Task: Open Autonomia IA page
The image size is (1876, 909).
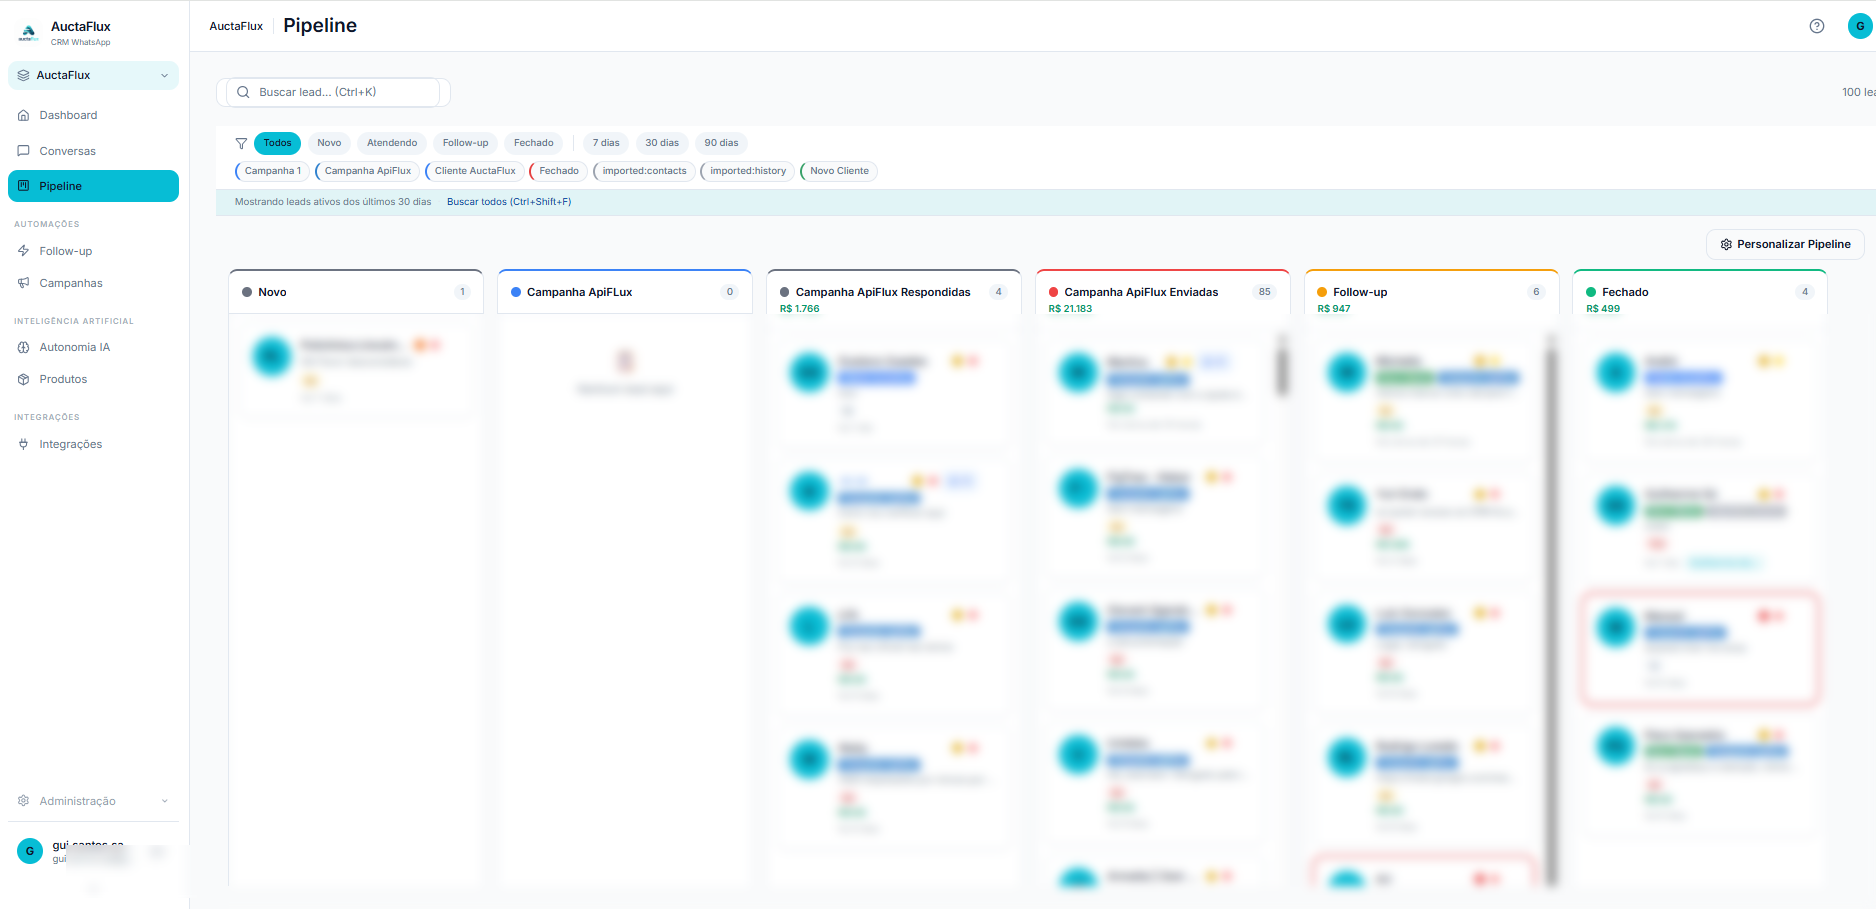Action: click(x=93, y=347)
